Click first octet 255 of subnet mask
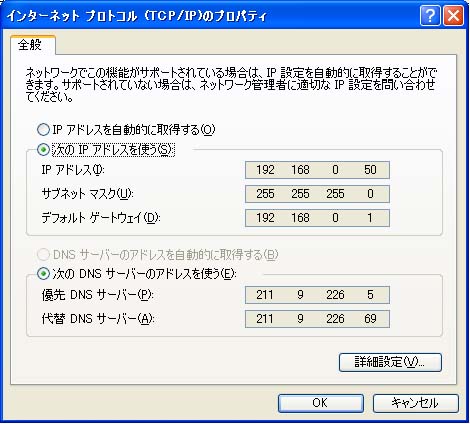470x424 pixels. click(x=265, y=194)
